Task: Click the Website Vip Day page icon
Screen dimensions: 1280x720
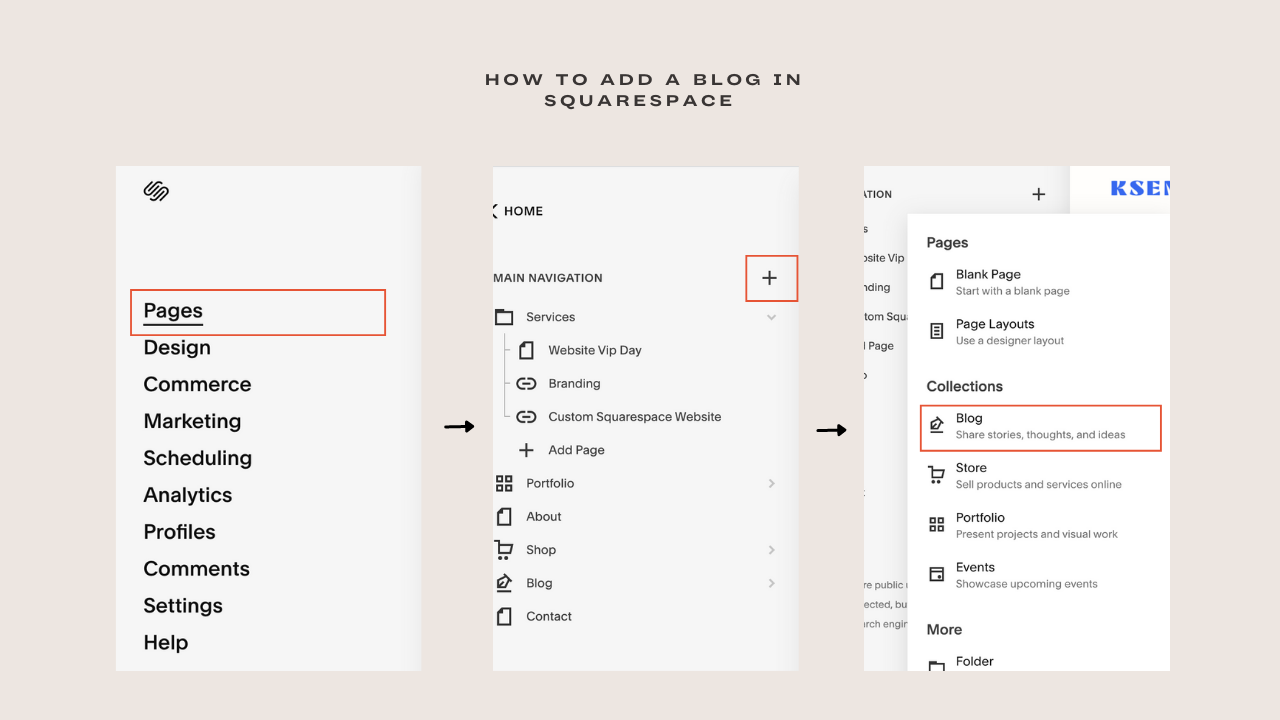Action: [527, 350]
